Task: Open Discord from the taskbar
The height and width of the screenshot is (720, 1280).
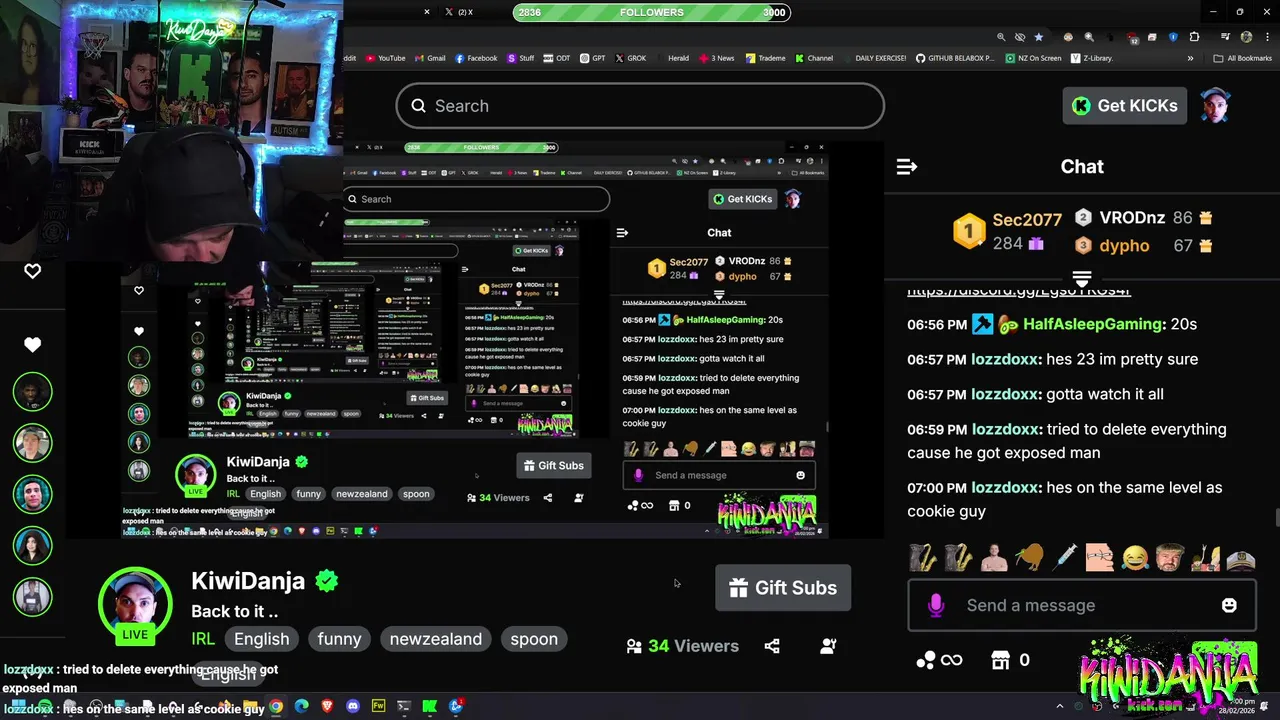Action: coord(353,706)
